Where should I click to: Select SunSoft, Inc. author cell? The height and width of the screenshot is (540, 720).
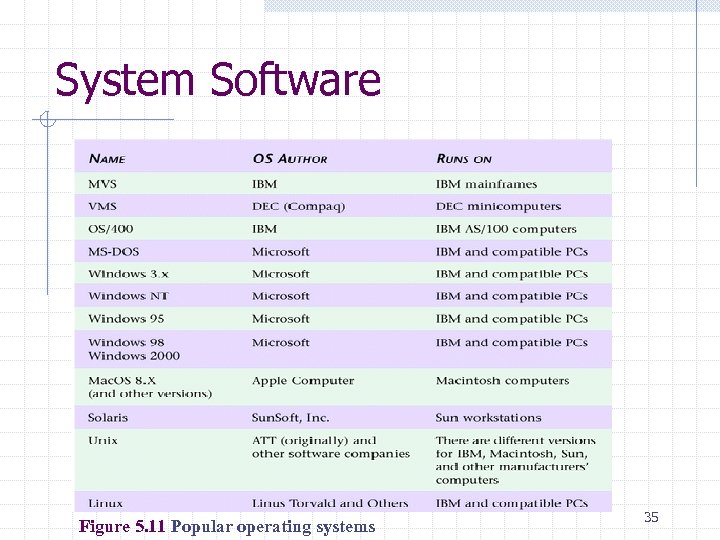click(290, 418)
